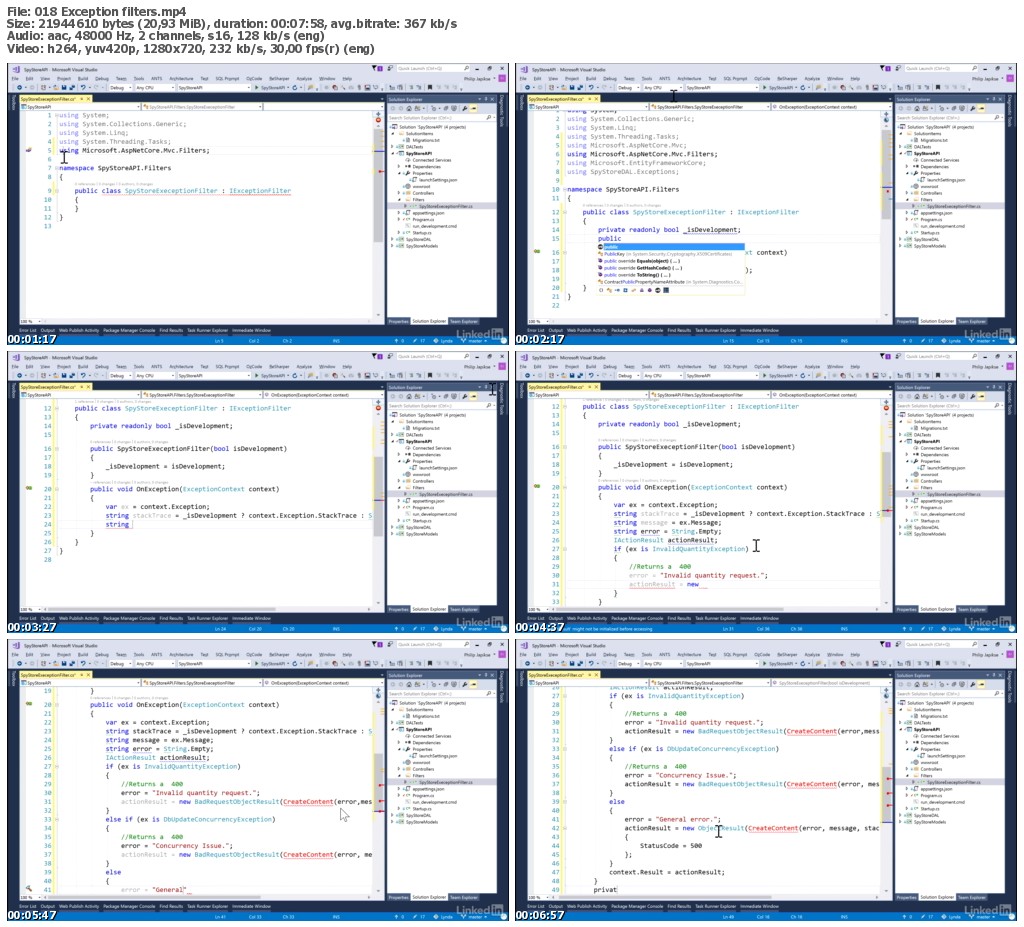This screenshot has height=927, width=1024.
Task: Select SpyStoreExceptionFilter.cs in the 00:05:47 Solution Explorer
Action: point(446,783)
